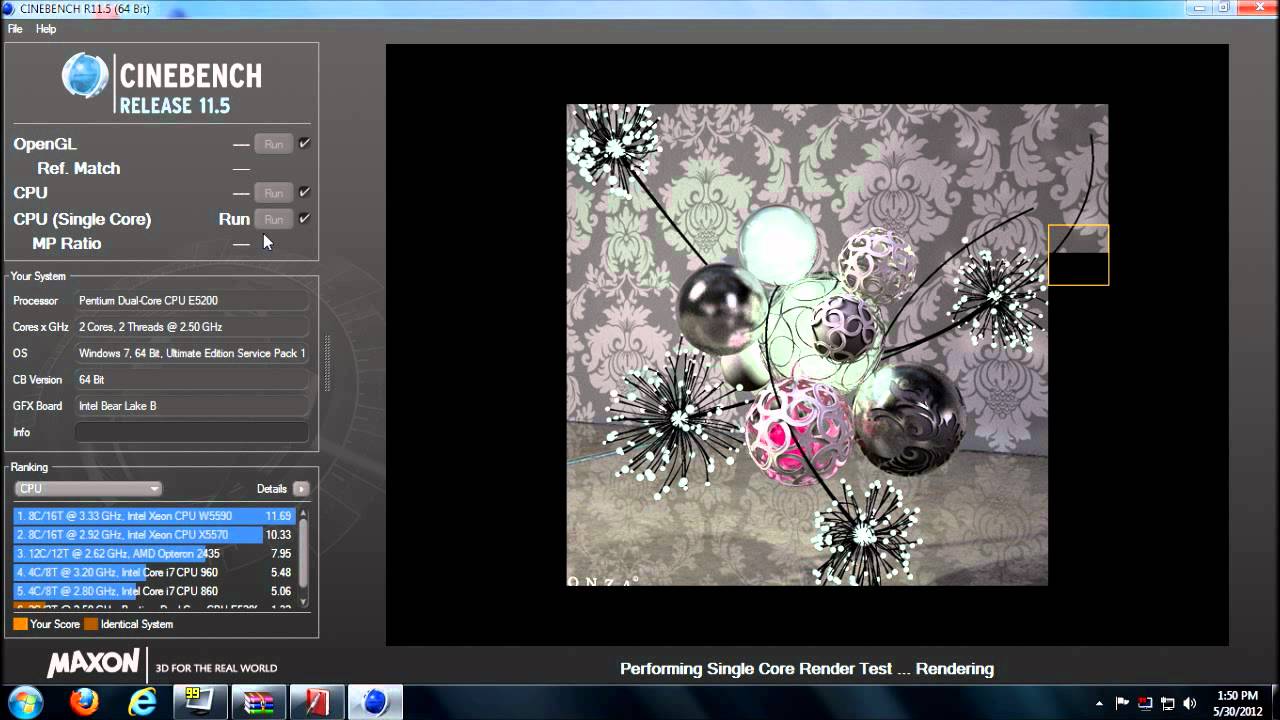Click the Identical System color swatch

[x=91, y=624]
